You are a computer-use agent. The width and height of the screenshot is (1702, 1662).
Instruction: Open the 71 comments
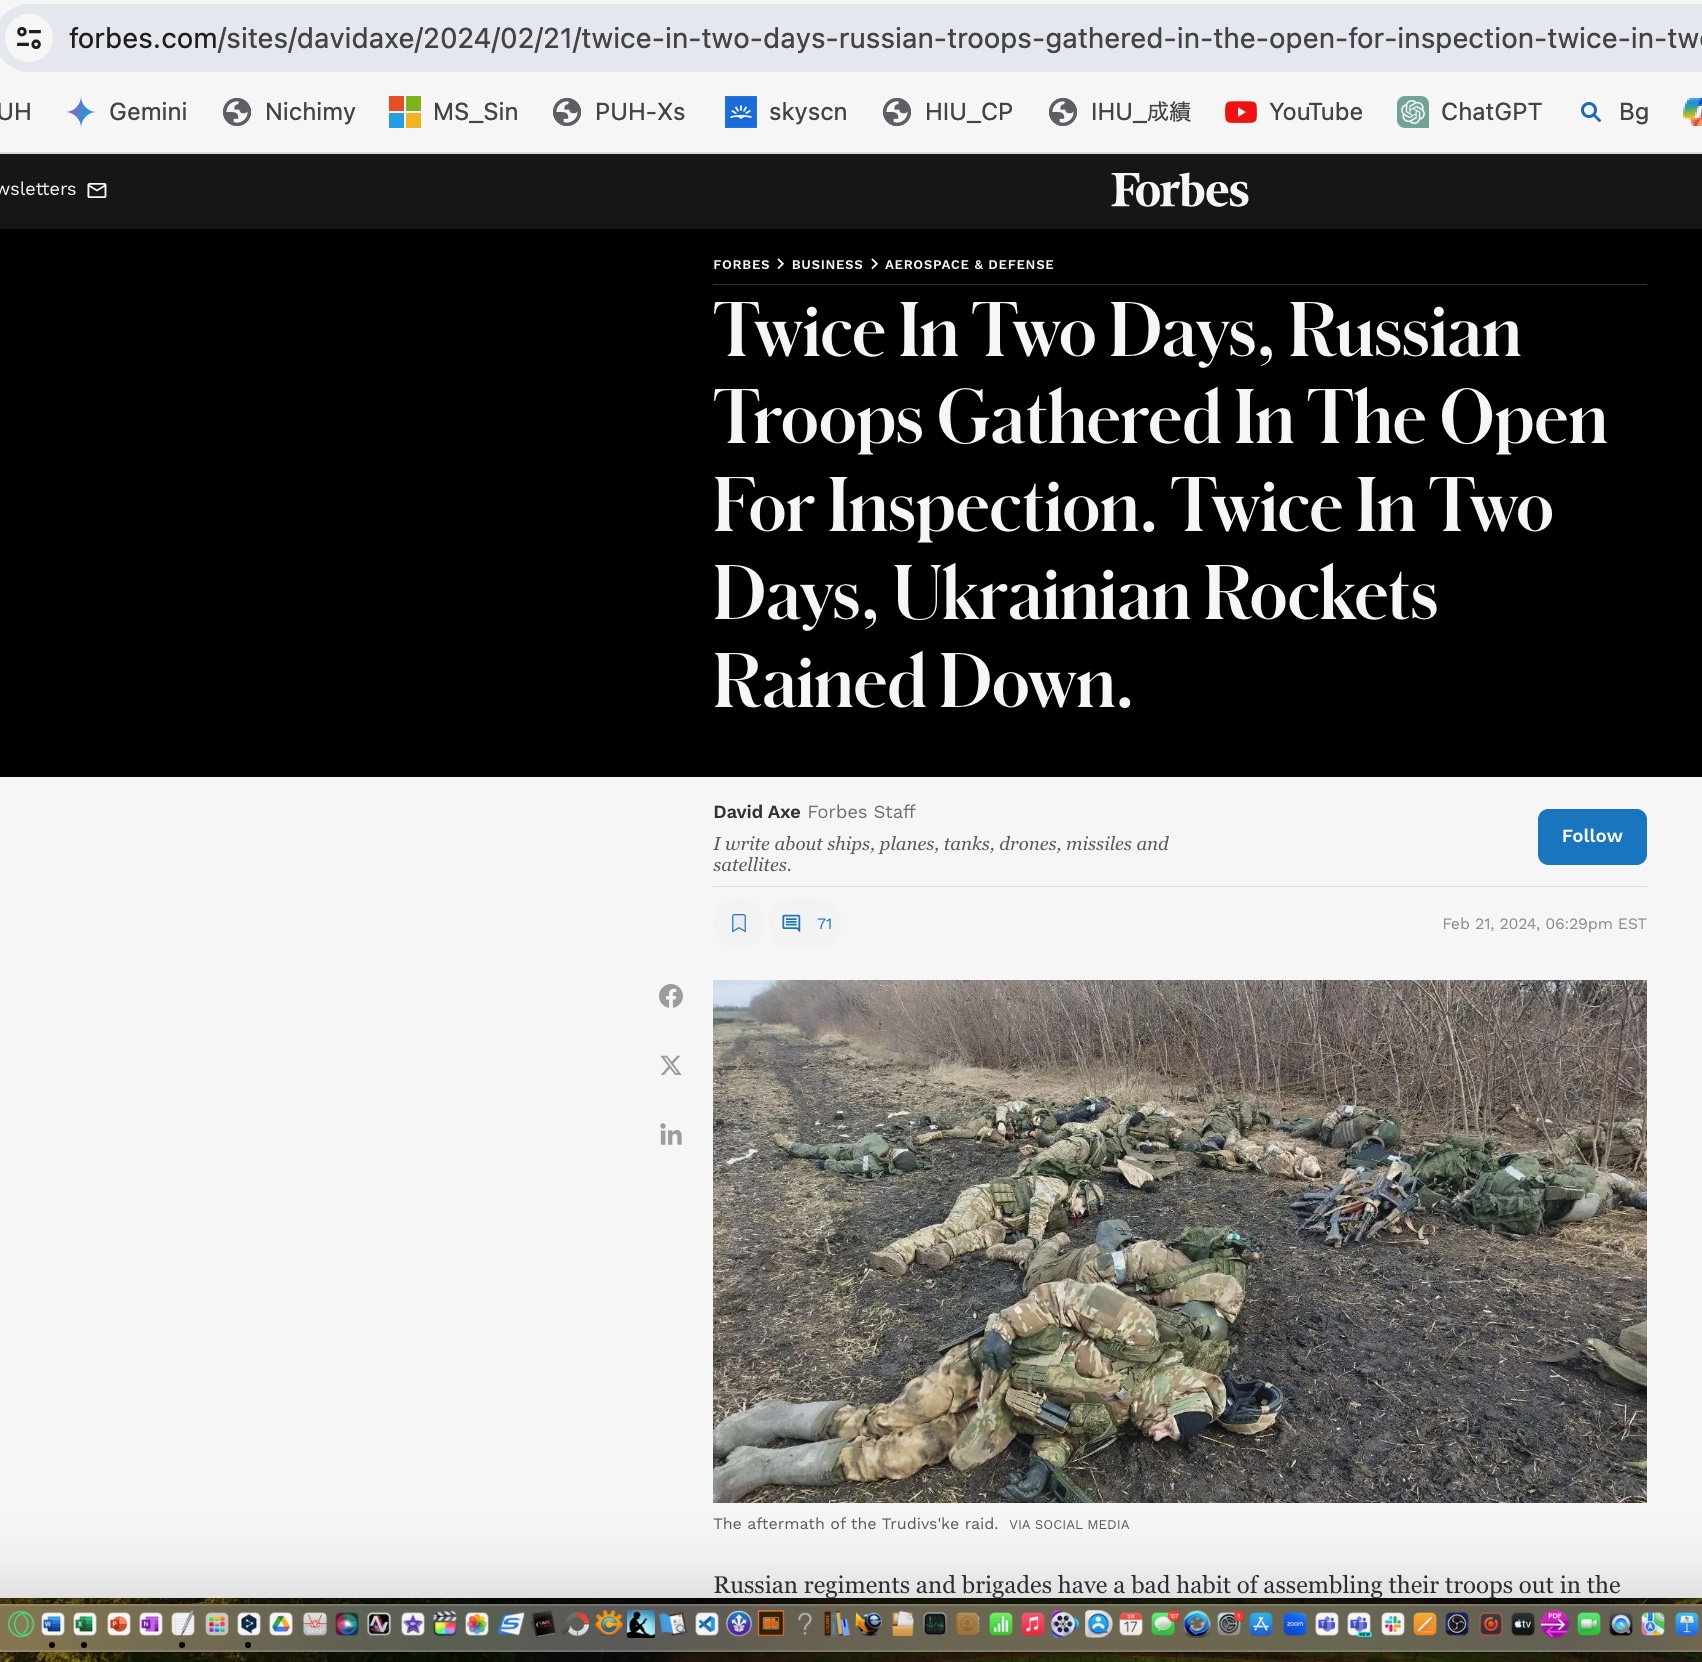click(806, 923)
